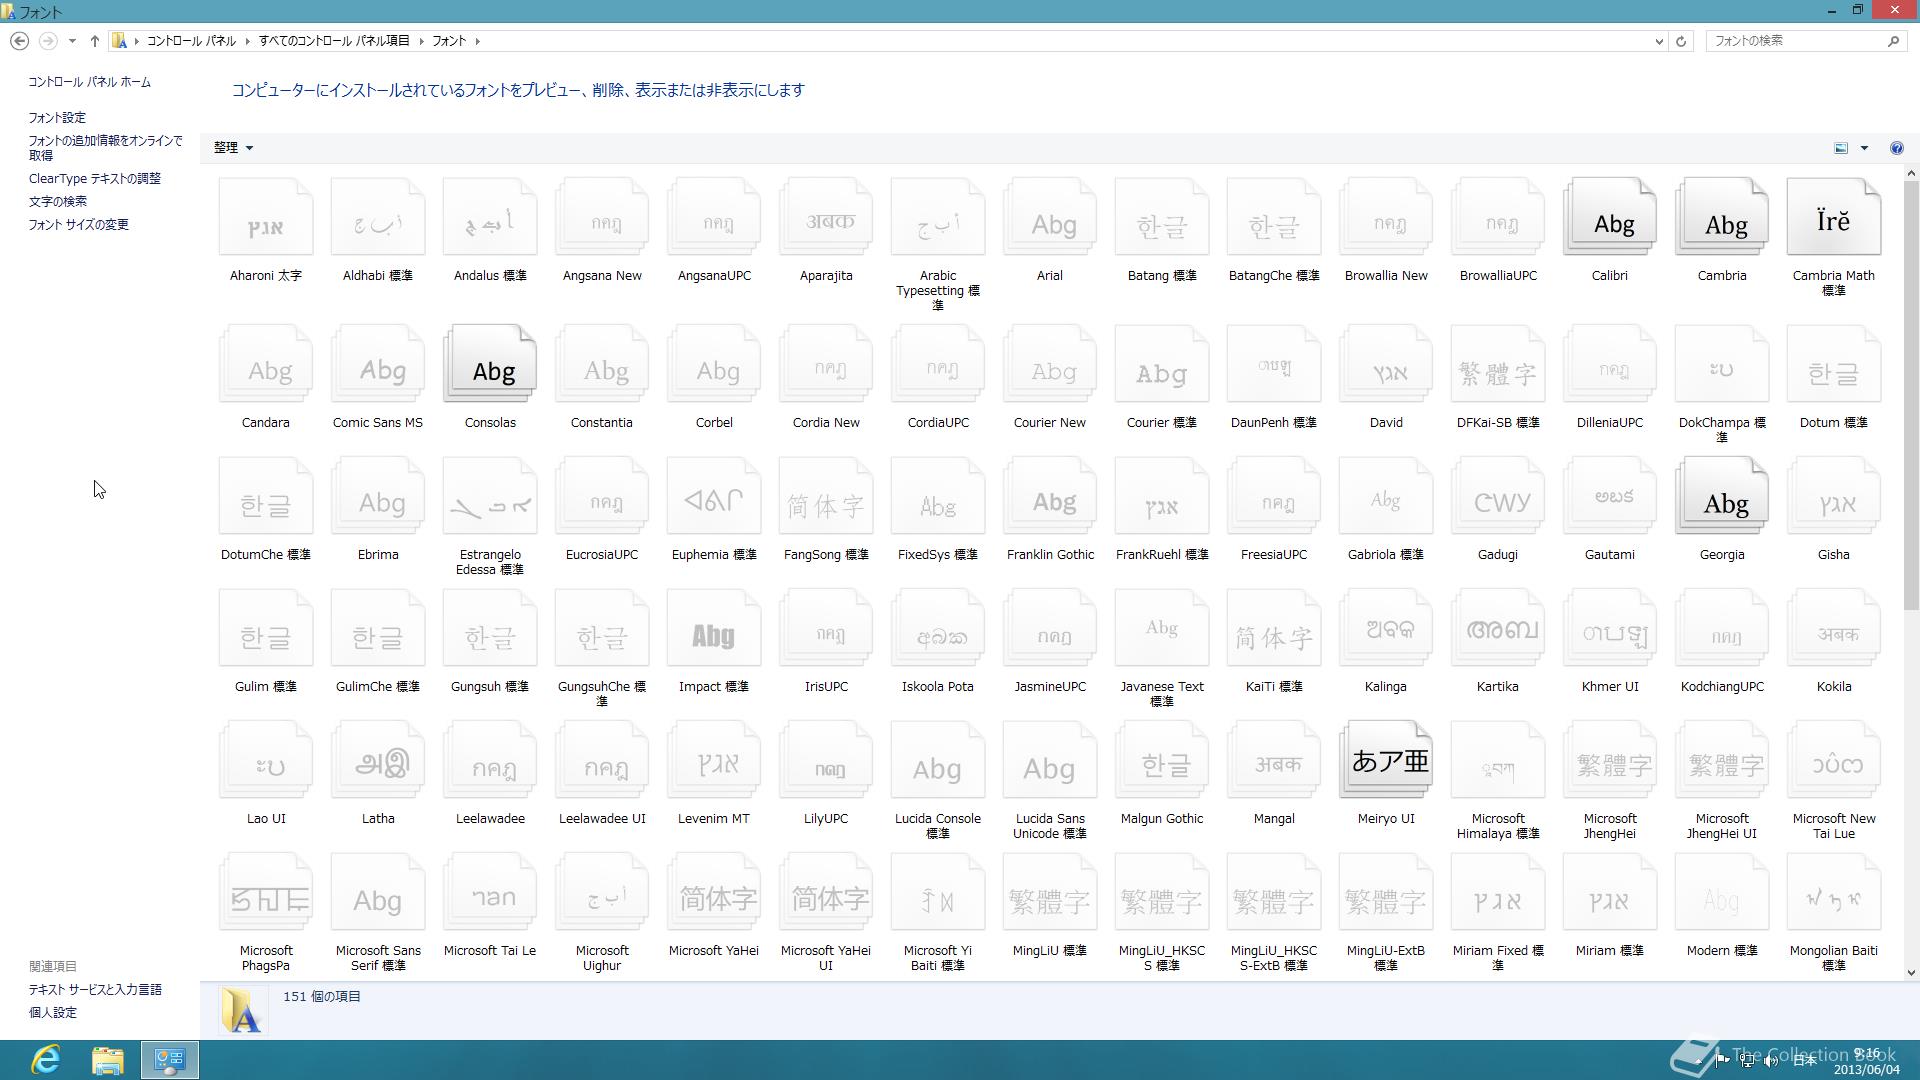Select the Franklin Gothic font icon
Image resolution: width=1920 pixels, height=1080 pixels.
[x=1050, y=497]
